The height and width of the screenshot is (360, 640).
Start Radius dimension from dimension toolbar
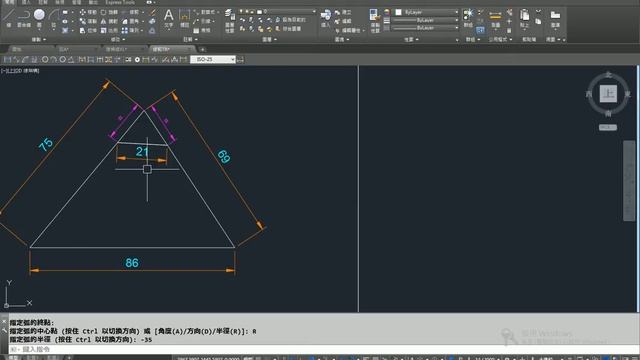click(45, 60)
